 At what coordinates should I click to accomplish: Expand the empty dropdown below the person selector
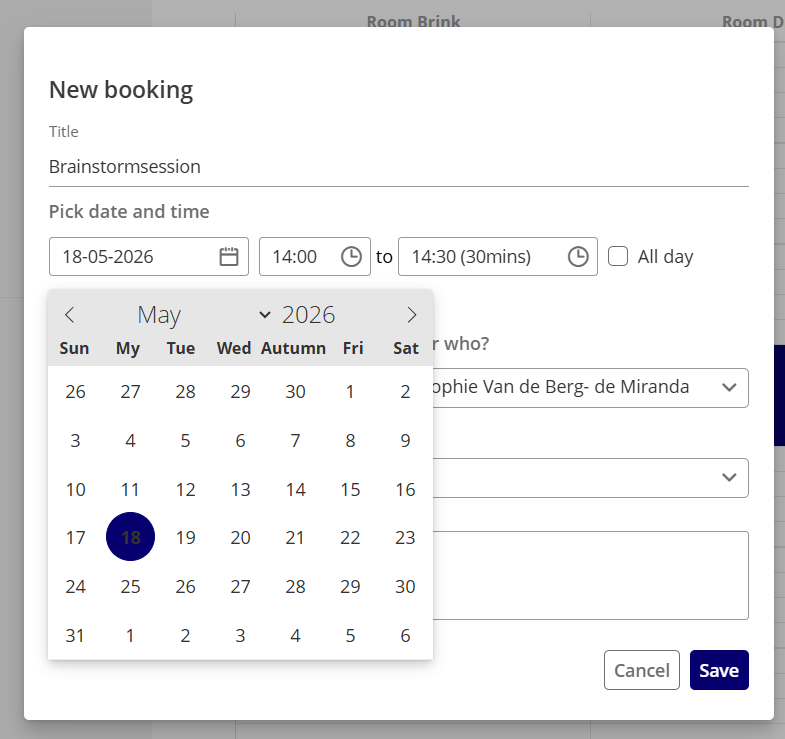(x=591, y=478)
